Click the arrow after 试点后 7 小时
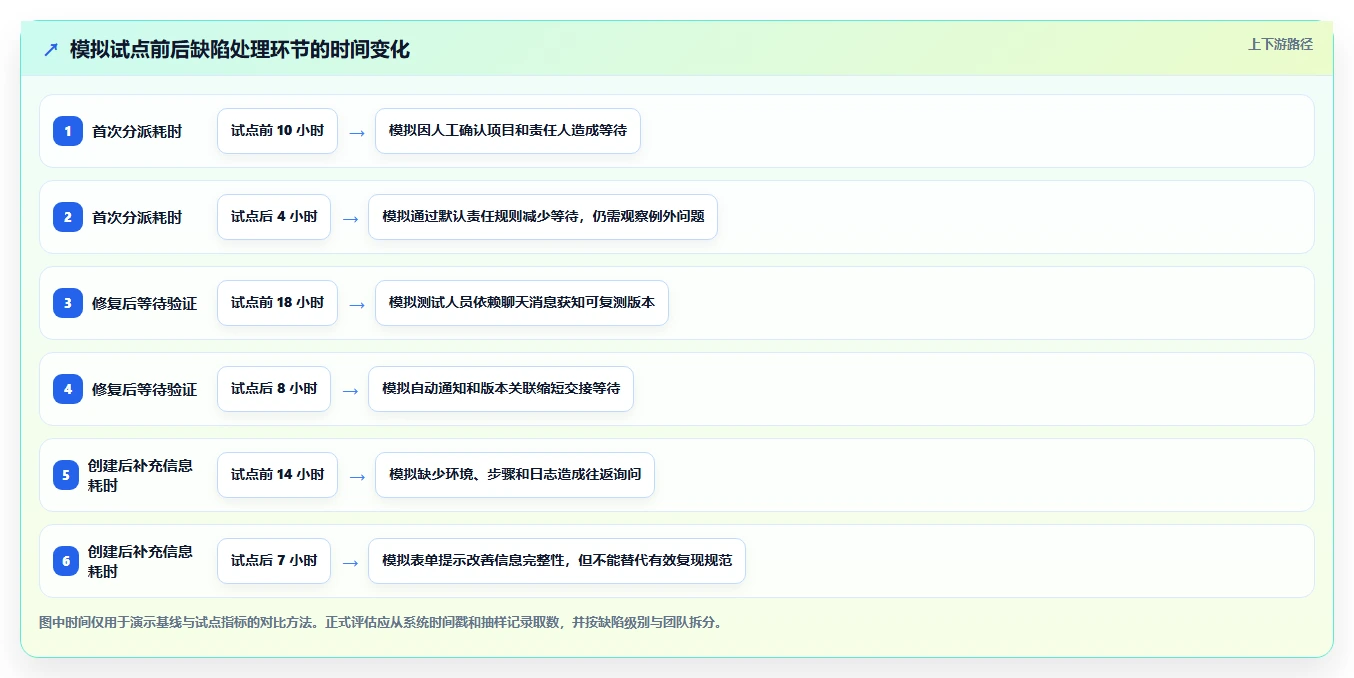Image resolution: width=1354 pixels, height=678 pixels. pyautogui.click(x=350, y=562)
